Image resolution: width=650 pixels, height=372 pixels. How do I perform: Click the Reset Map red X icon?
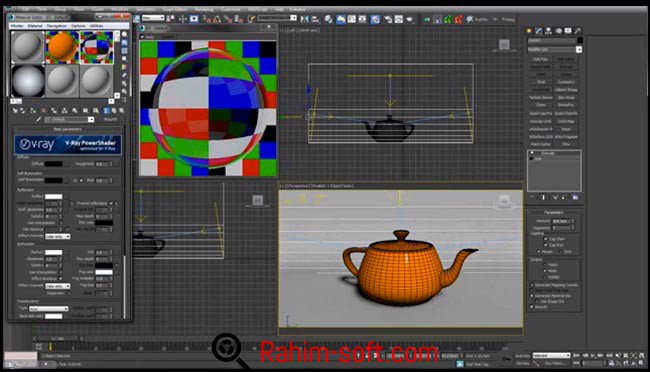(43, 111)
